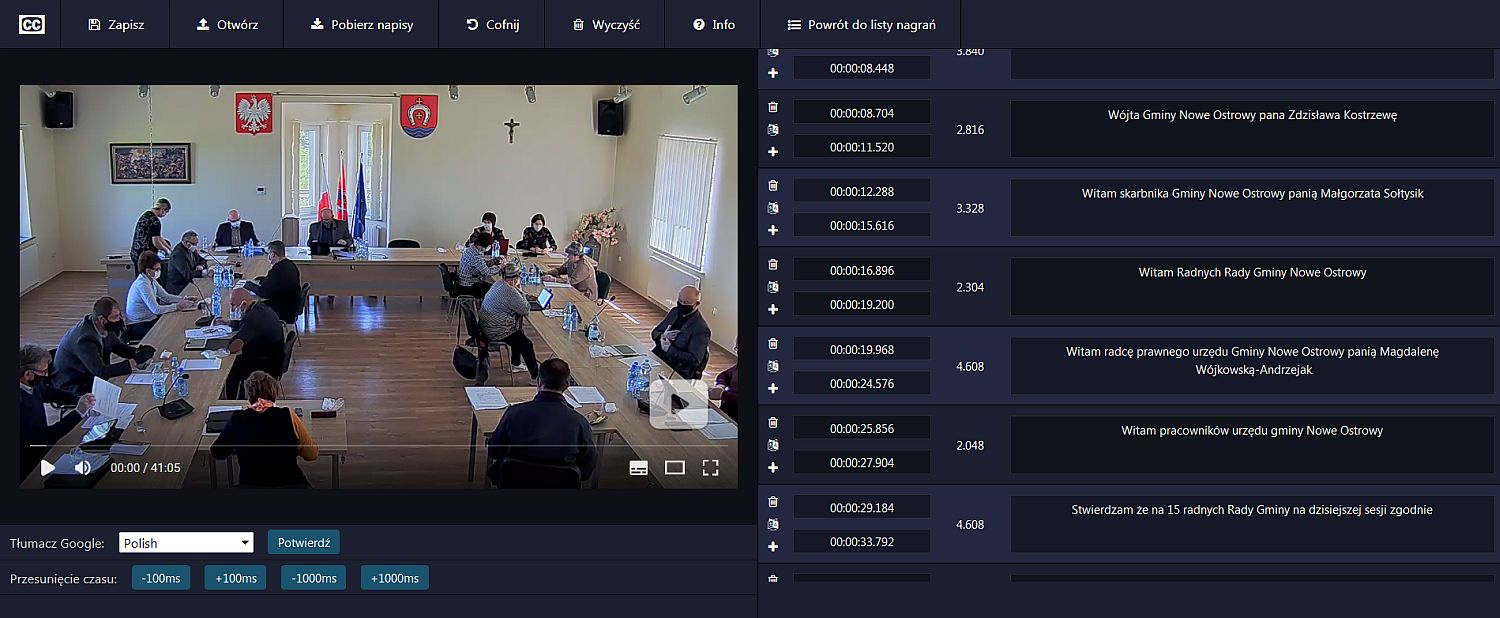Screen dimensions: 1500x618
Task: Add a row after 'Witam Radnych Rady Gminy'
Action: point(772,309)
